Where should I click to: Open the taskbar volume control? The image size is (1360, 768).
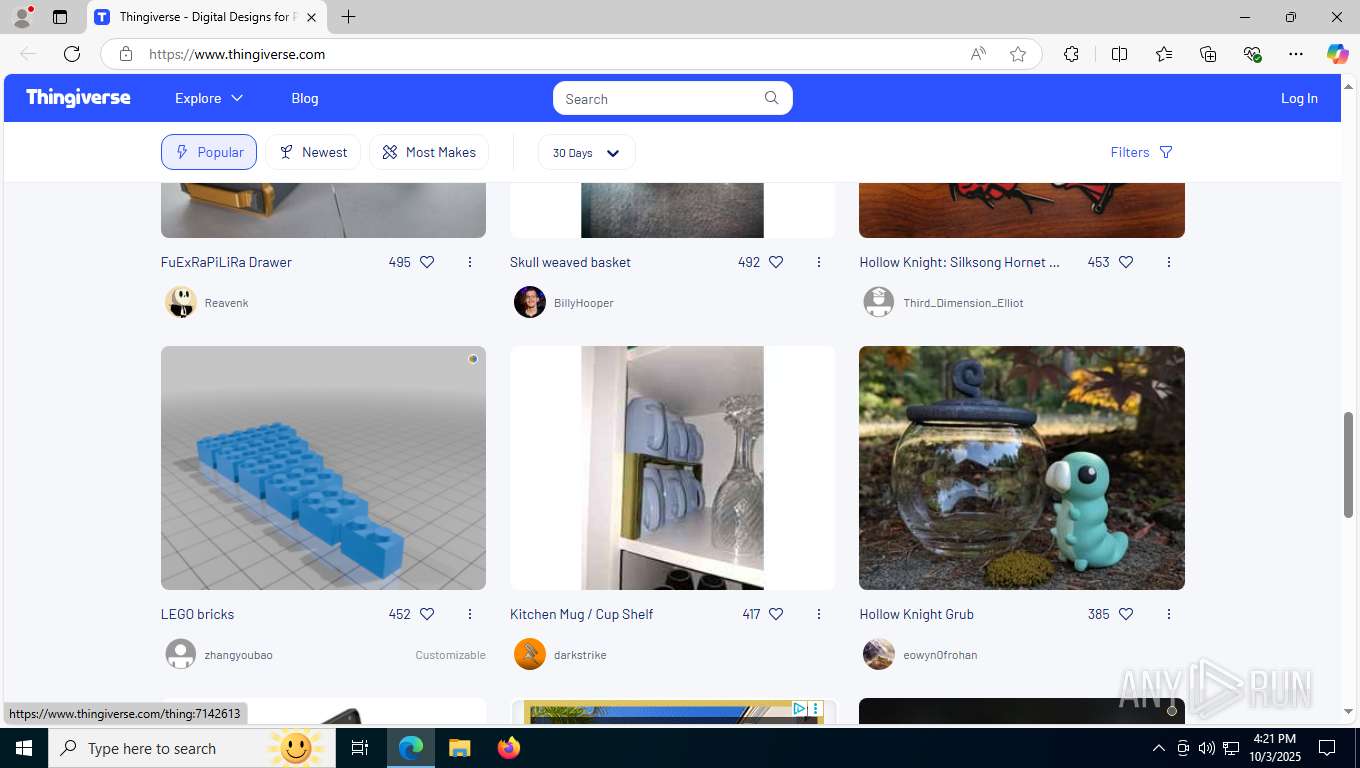pos(1207,748)
